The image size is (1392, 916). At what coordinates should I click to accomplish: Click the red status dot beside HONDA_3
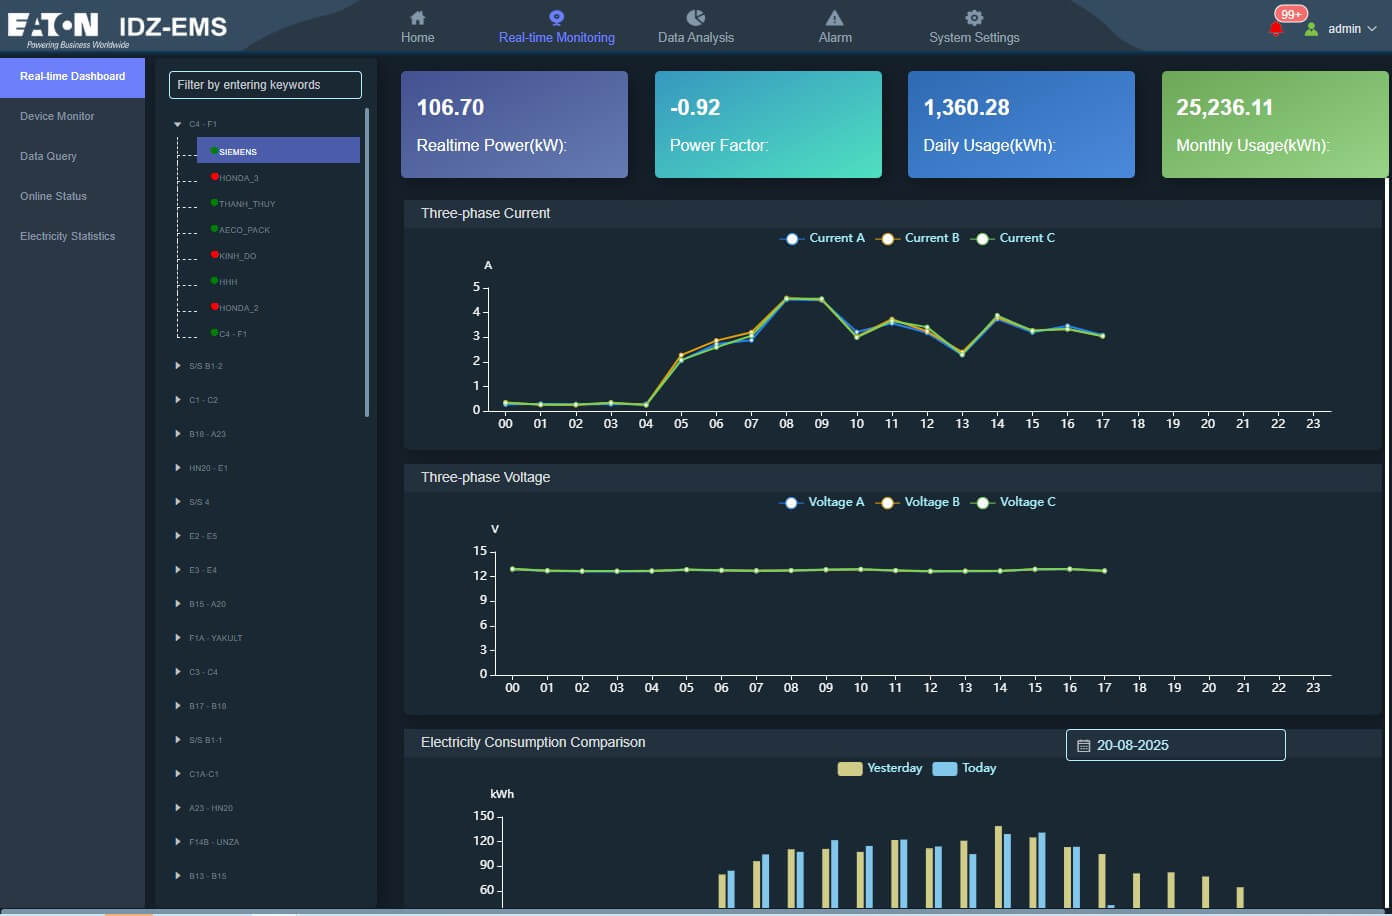[215, 177]
